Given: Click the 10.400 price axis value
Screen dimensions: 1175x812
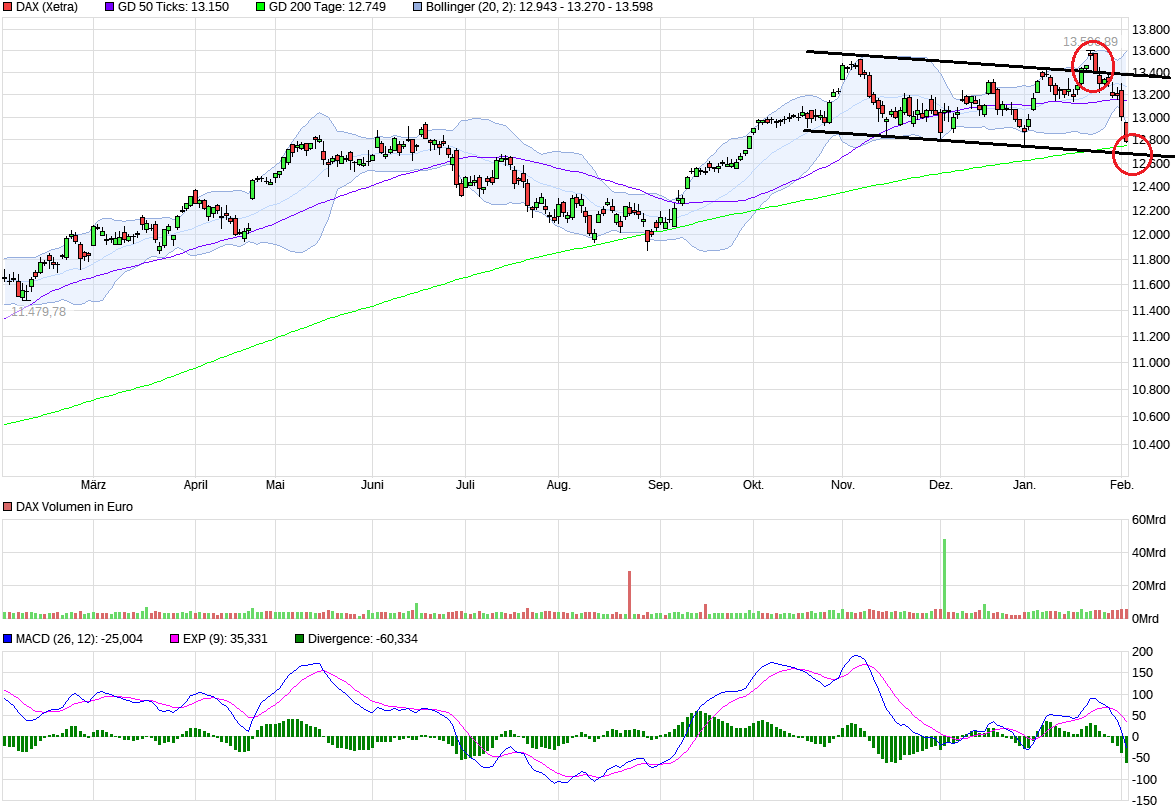Looking at the screenshot, I should [x=1150, y=445].
